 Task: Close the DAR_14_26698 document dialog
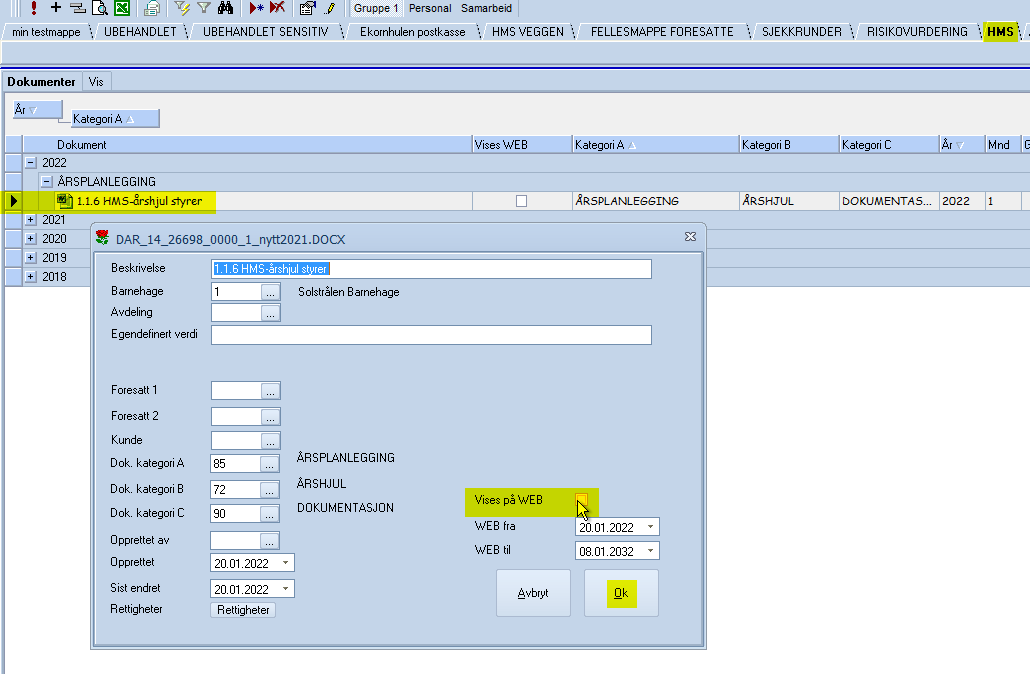(690, 236)
